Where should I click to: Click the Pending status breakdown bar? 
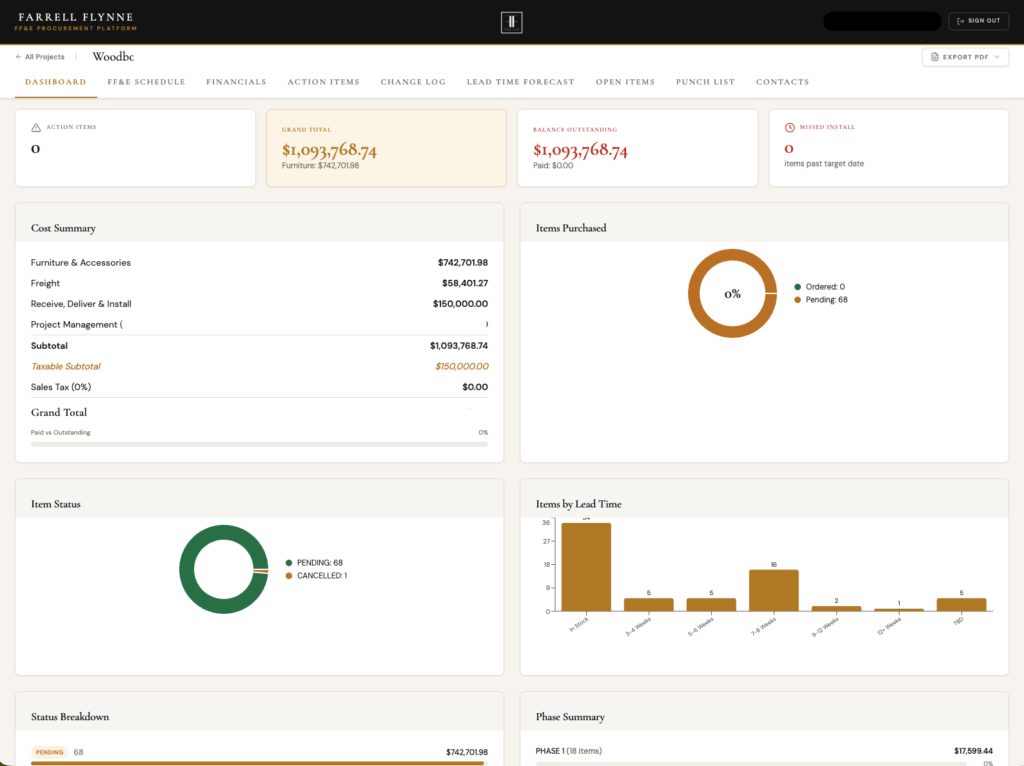click(x=257, y=763)
